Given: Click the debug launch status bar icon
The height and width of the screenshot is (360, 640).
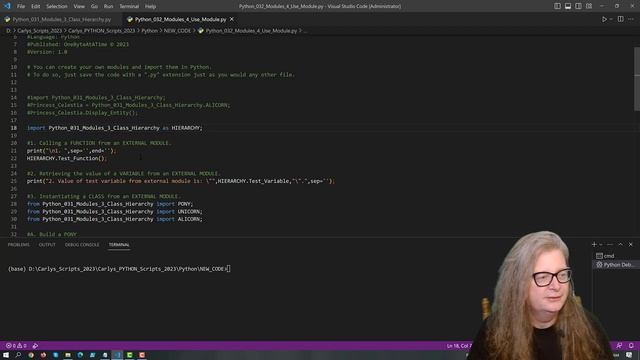Looking at the screenshot, I should (36, 346).
